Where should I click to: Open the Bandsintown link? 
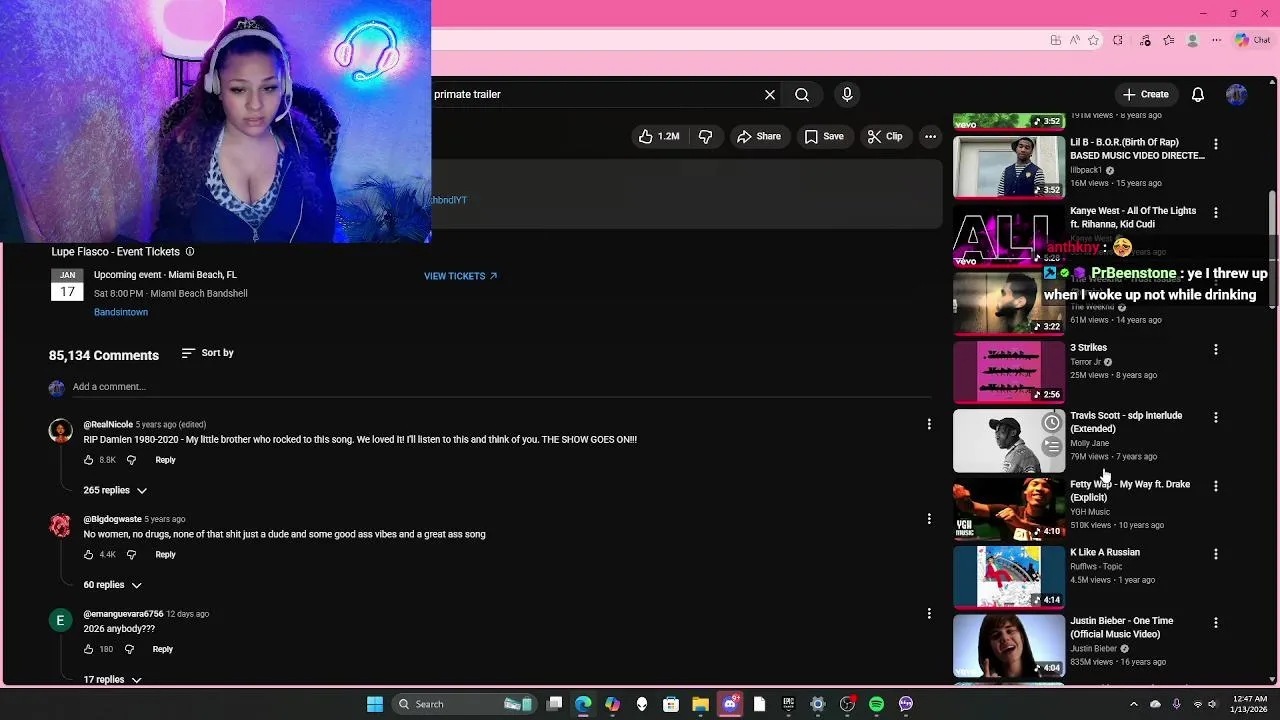121,312
